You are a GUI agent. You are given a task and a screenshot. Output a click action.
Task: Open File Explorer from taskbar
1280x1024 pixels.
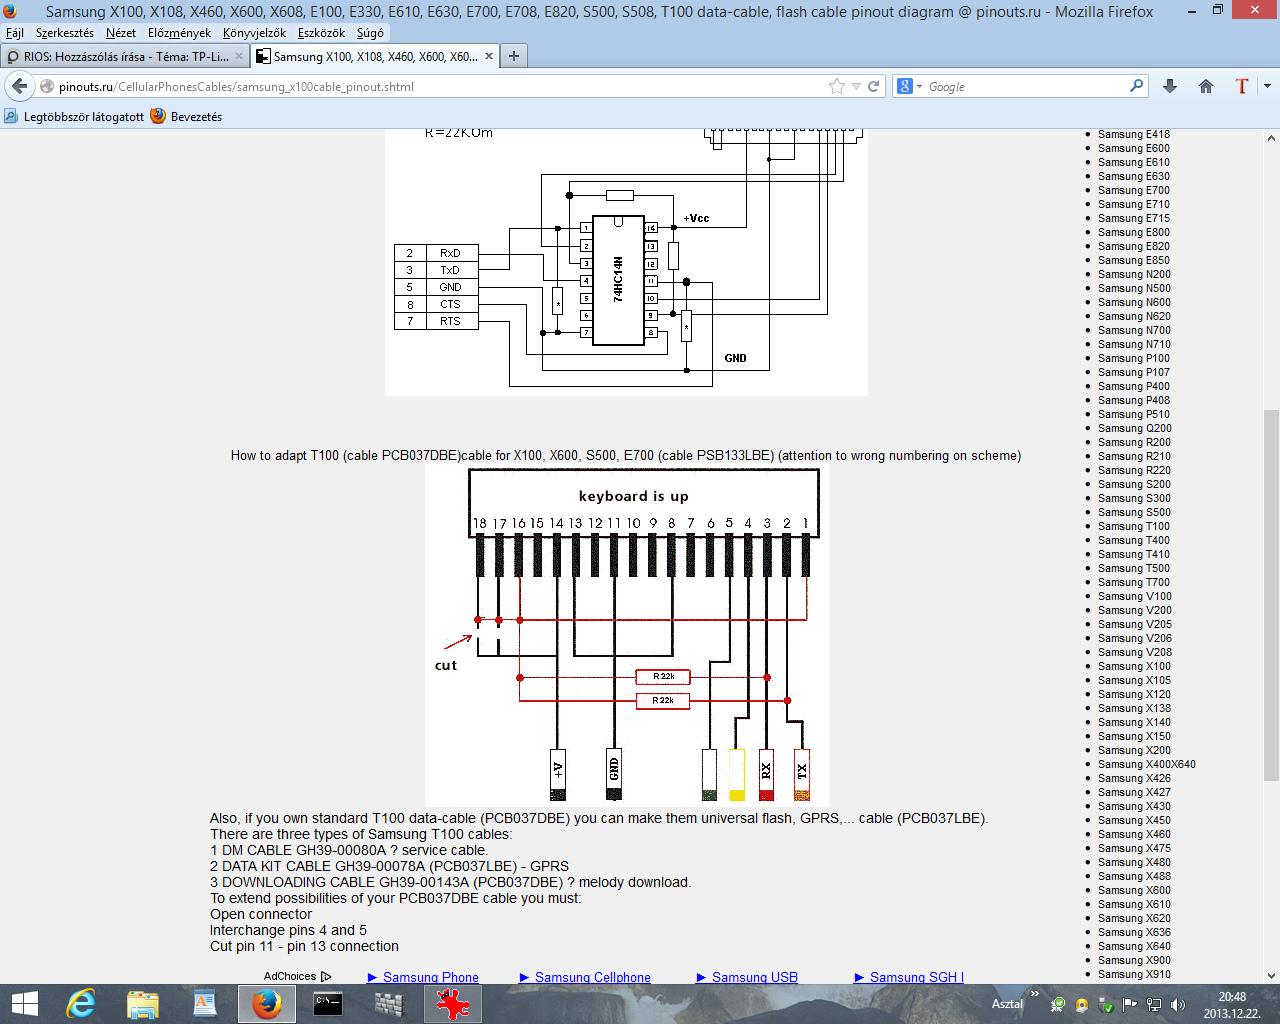pyautogui.click(x=143, y=1003)
